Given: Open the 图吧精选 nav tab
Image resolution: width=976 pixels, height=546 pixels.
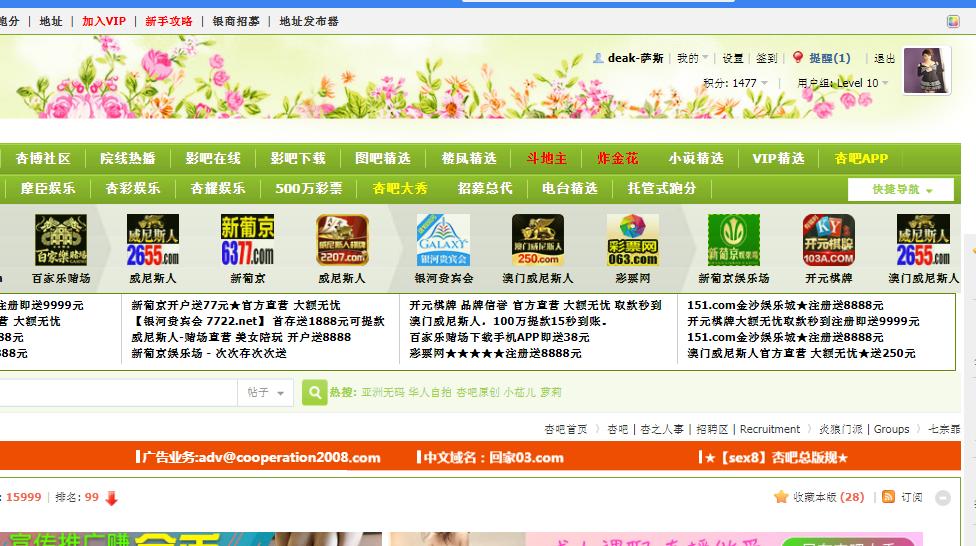Looking at the screenshot, I should 383,158.
